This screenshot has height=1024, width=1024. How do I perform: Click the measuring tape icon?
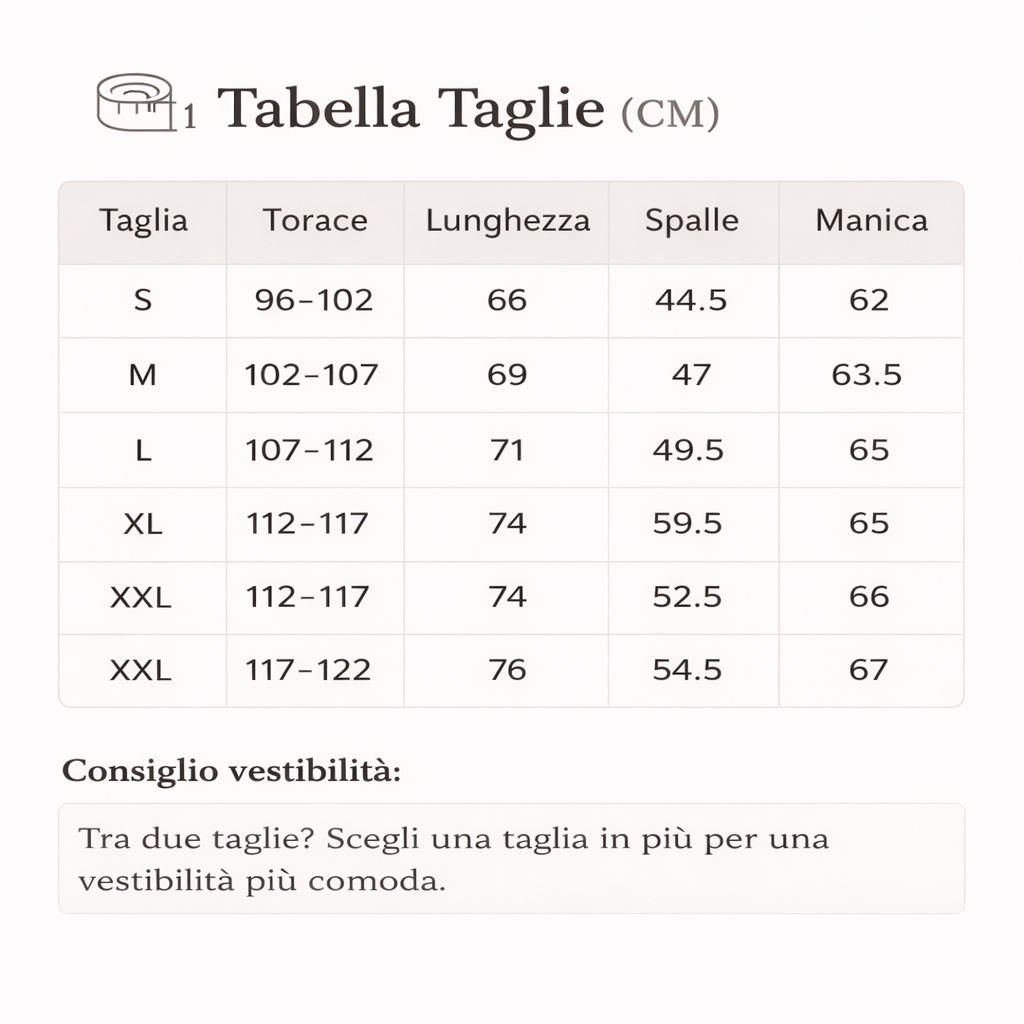pos(134,102)
